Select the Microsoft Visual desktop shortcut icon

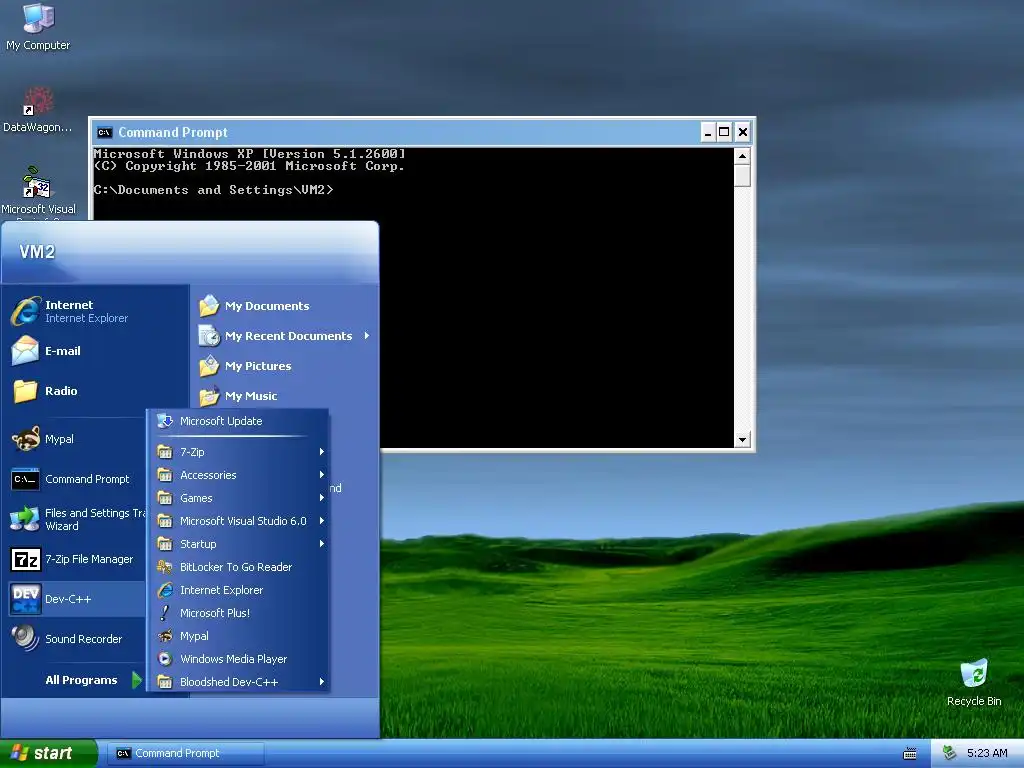38,191
